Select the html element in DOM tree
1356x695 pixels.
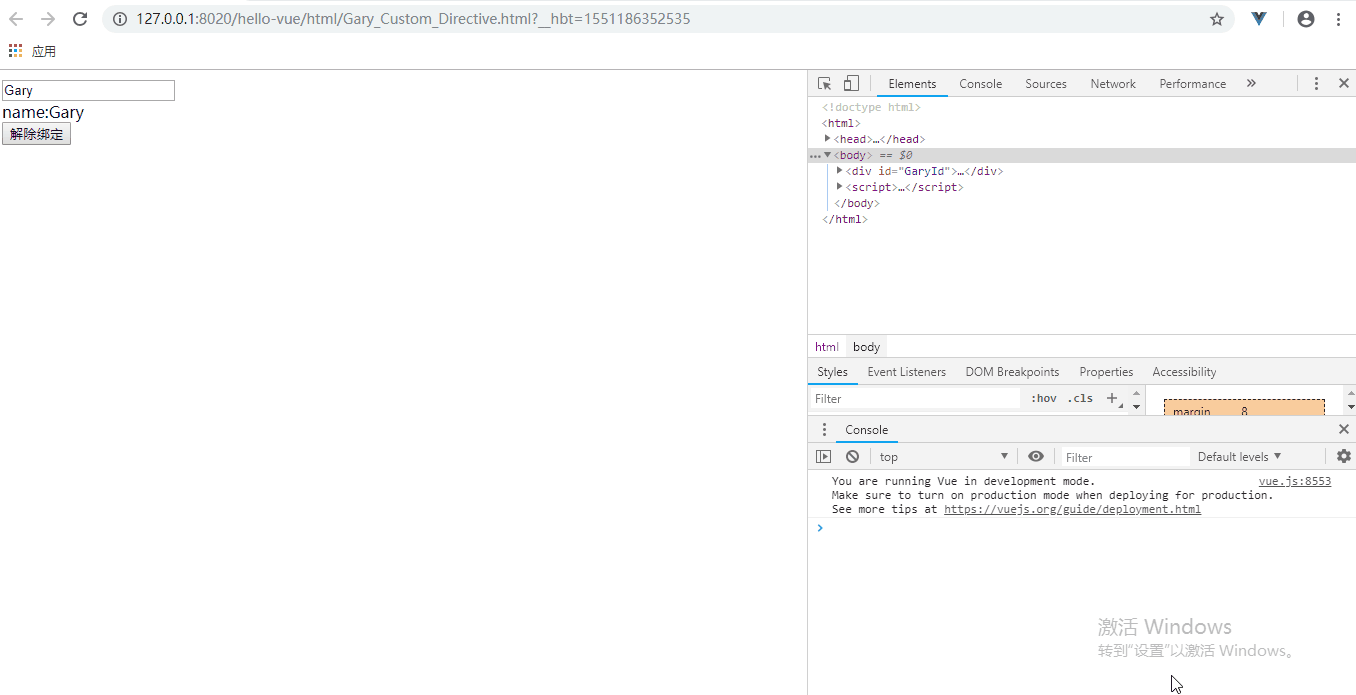tap(841, 123)
